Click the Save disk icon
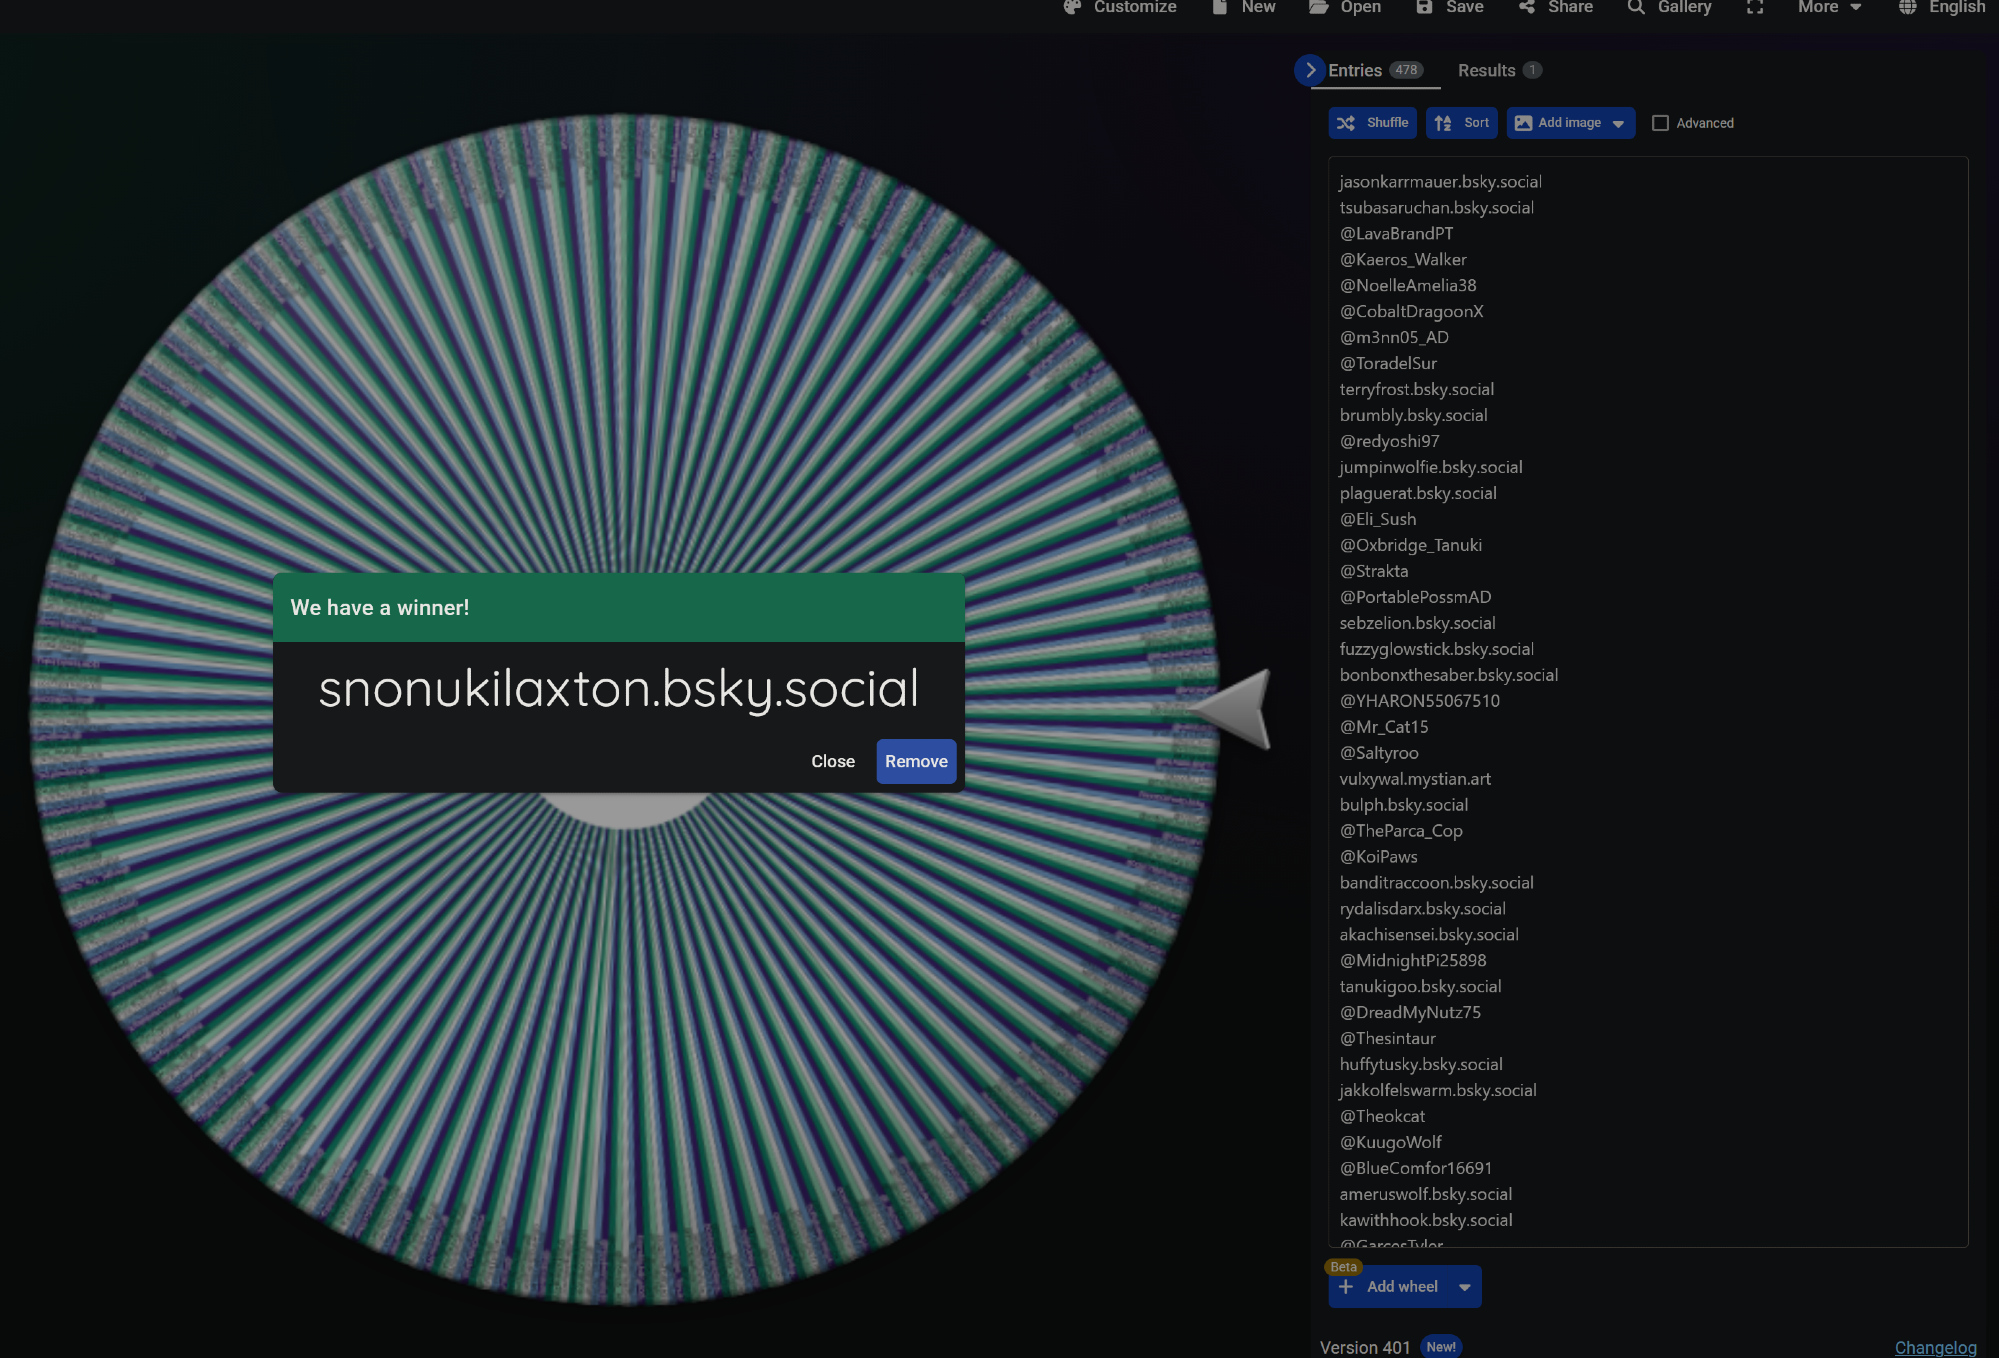The width and height of the screenshot is (1999, 1358). coord(1424,7)
